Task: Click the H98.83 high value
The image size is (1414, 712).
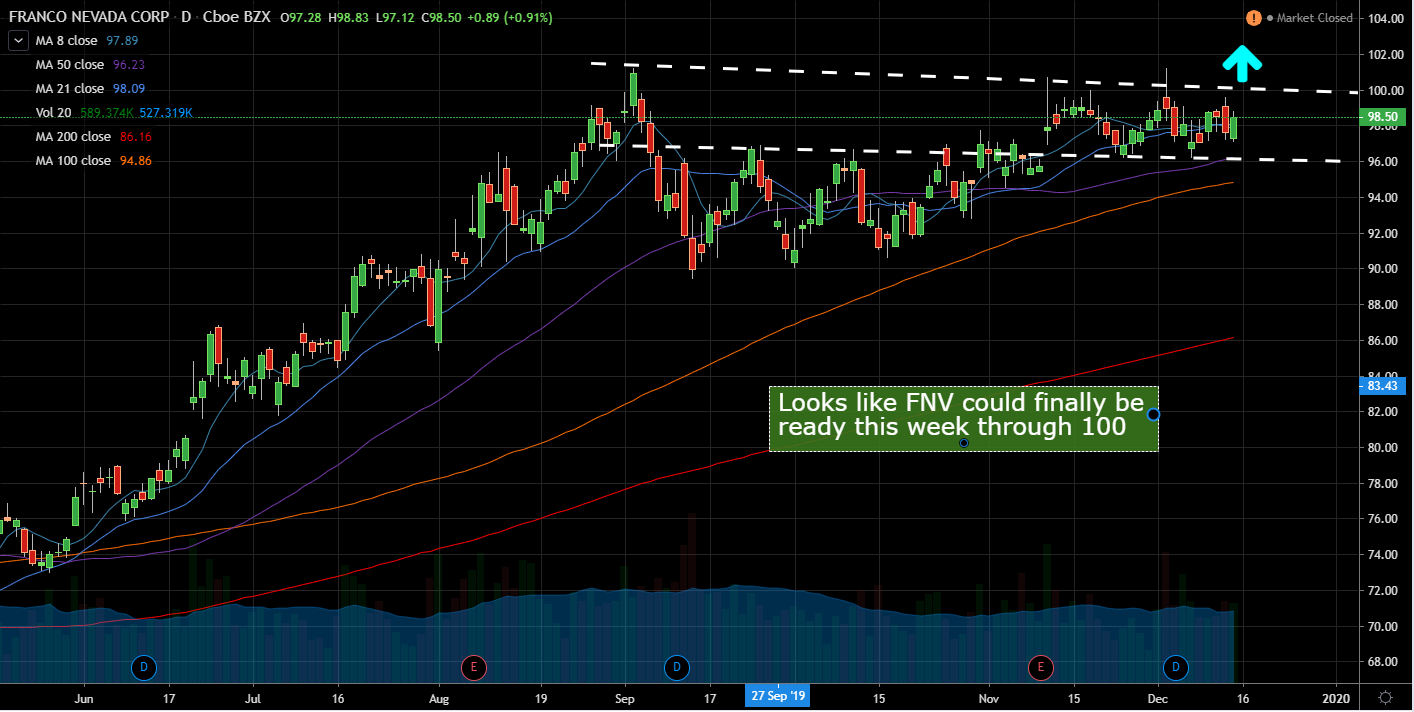Action: coord(346,18)
